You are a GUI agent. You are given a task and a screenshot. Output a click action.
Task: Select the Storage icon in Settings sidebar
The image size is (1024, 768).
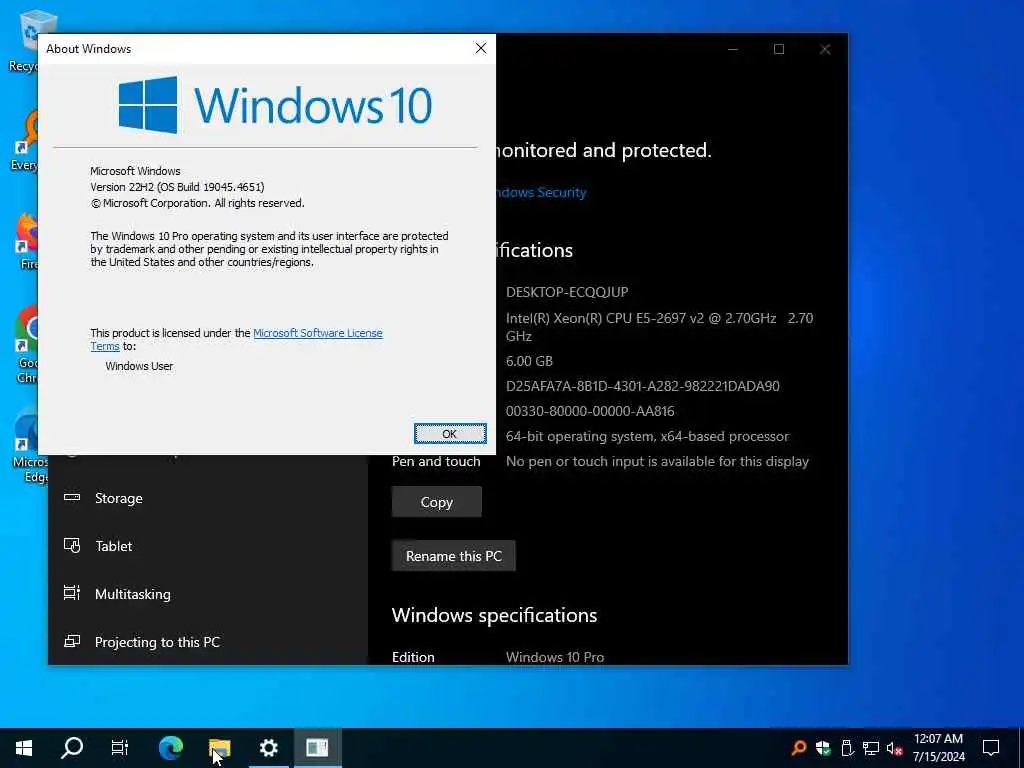(x=72, y=498)
